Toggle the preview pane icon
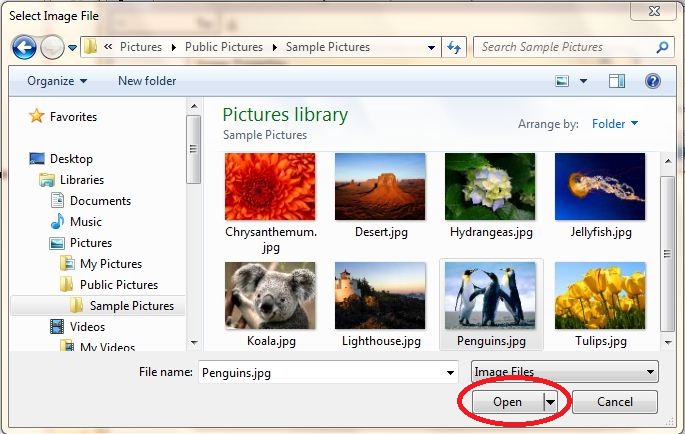 click(x=617, y=81)
